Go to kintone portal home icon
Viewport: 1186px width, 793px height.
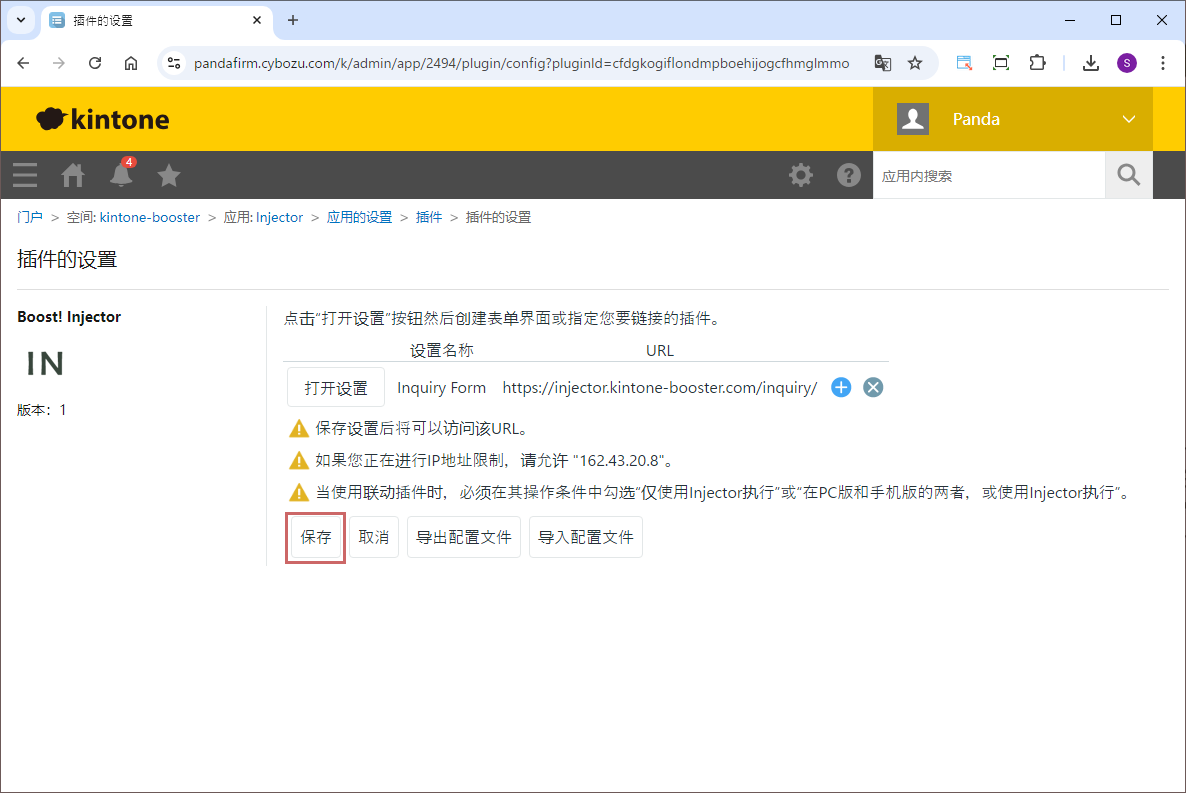pyautogui.click(x=73, y=175)
